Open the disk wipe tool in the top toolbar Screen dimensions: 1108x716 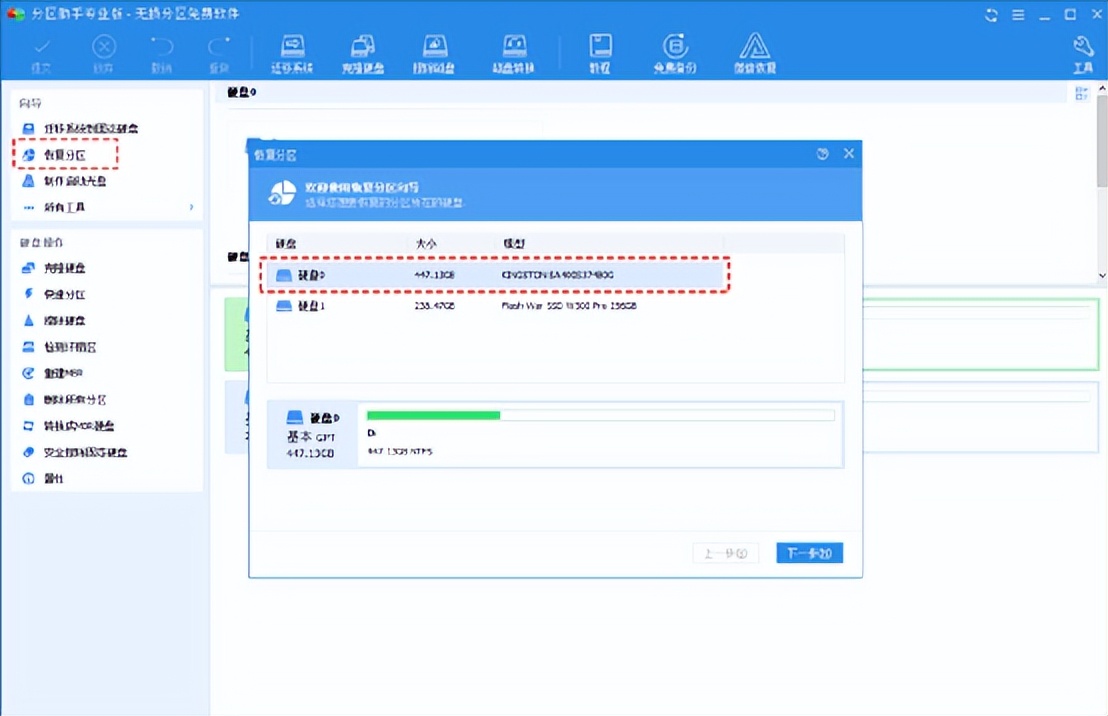(x=434, y=54)
